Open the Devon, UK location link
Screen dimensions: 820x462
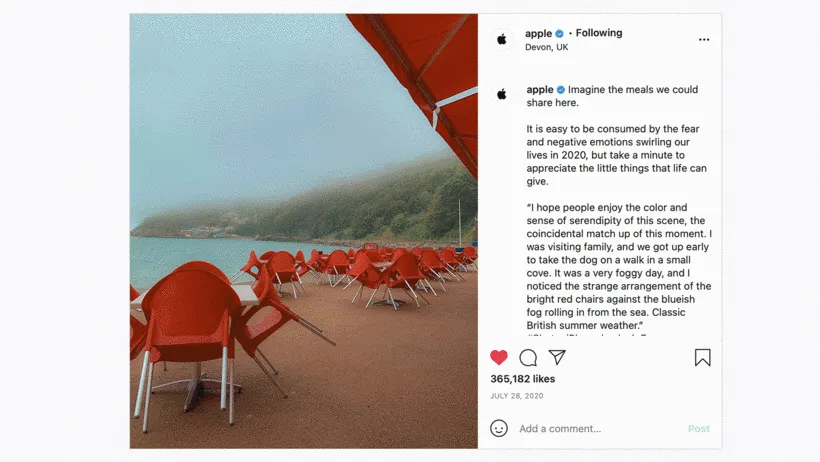[x=546, y=47]
